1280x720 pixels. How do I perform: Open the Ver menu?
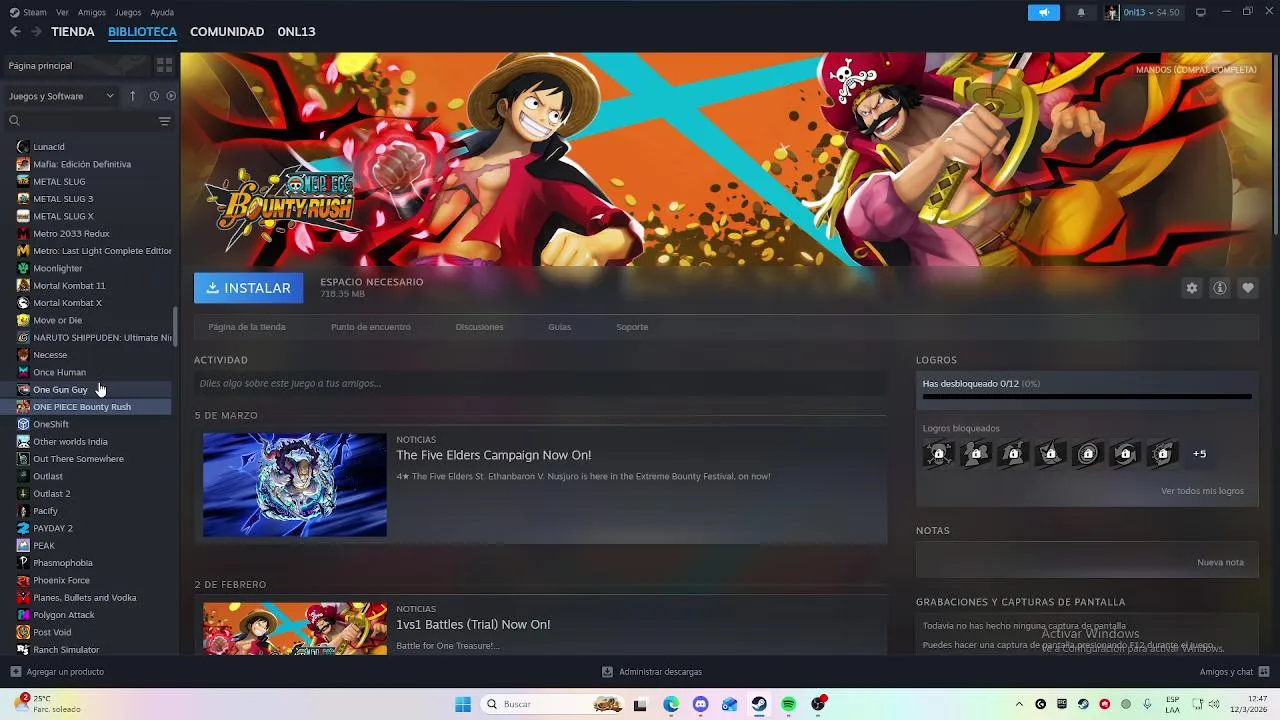(62, 12)
